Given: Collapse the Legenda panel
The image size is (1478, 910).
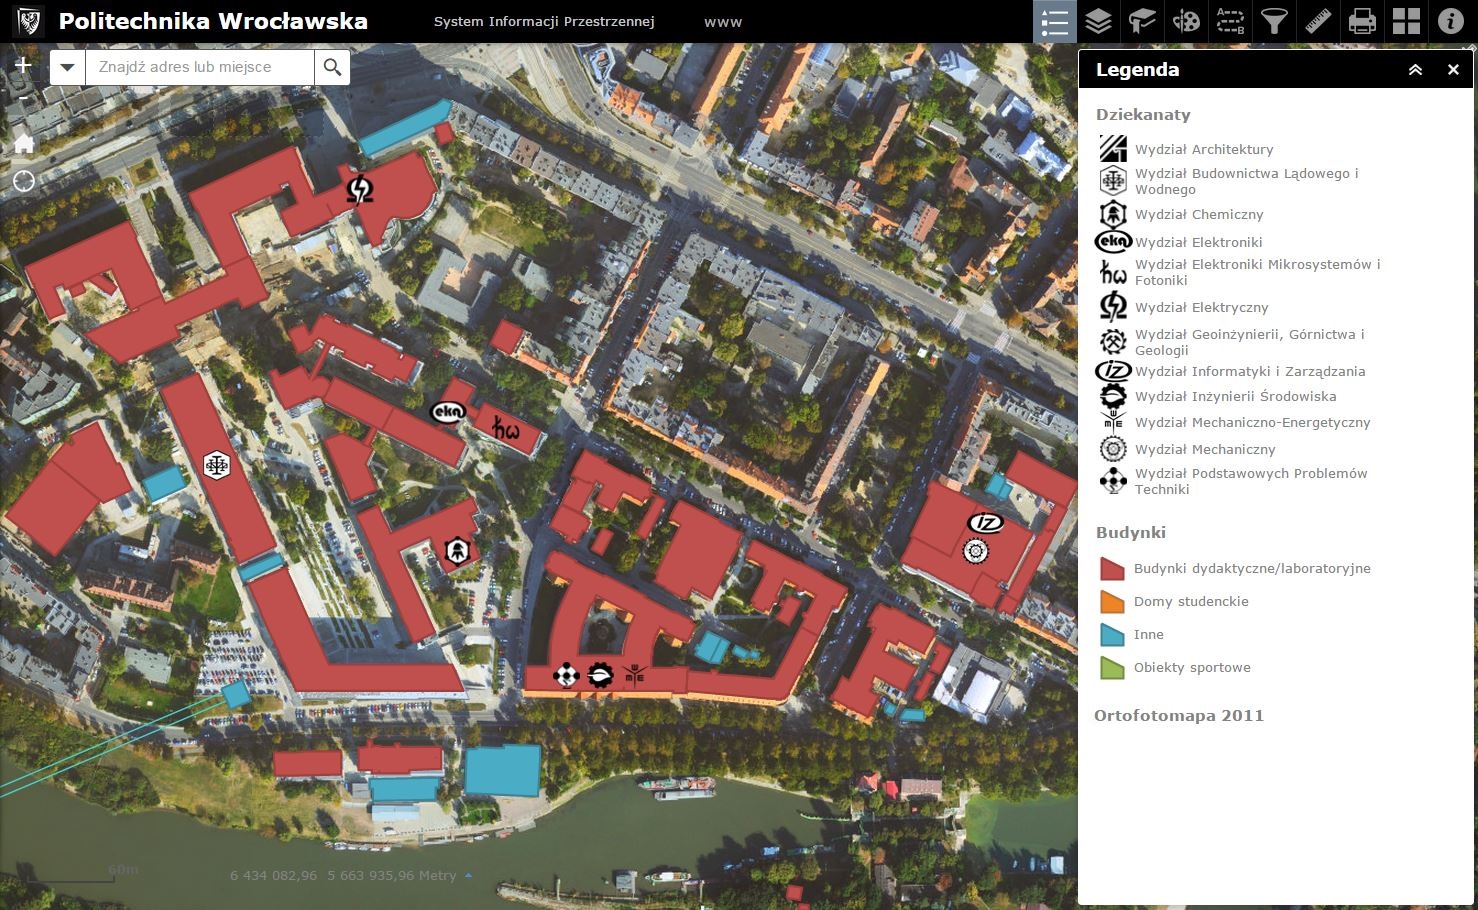Looking at the screenshot, I should (1415, 69).
